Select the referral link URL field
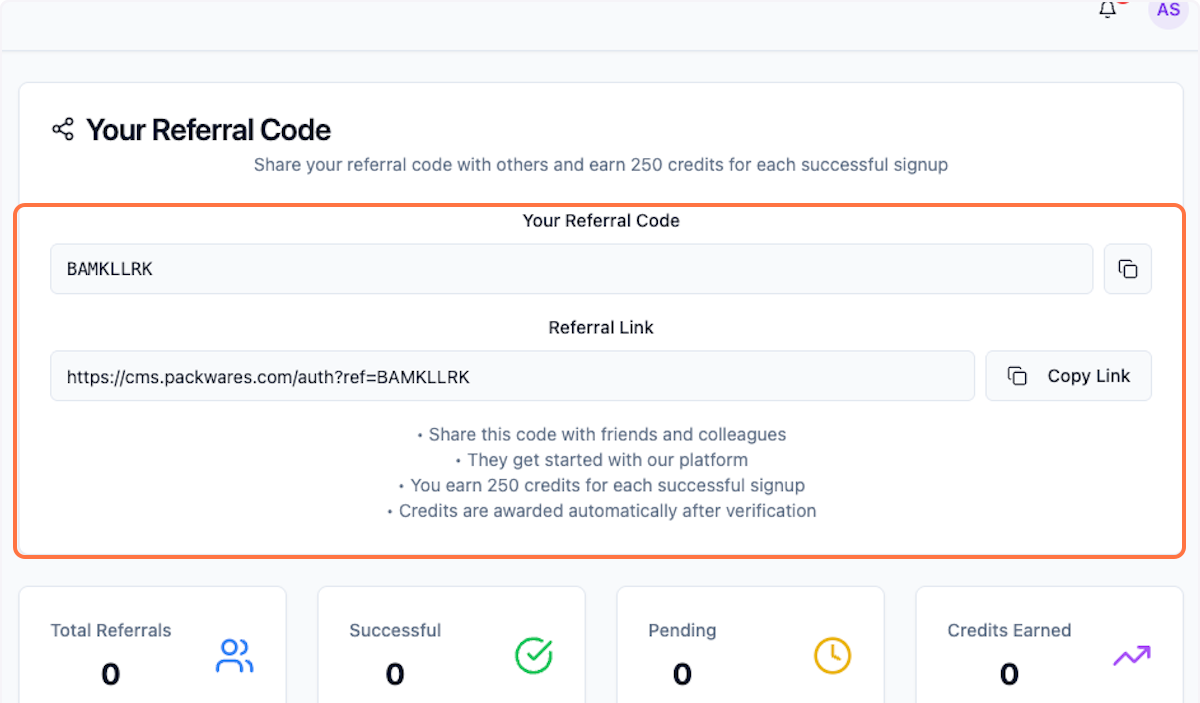Viewport: 1200px width, 703px height. 512,375
